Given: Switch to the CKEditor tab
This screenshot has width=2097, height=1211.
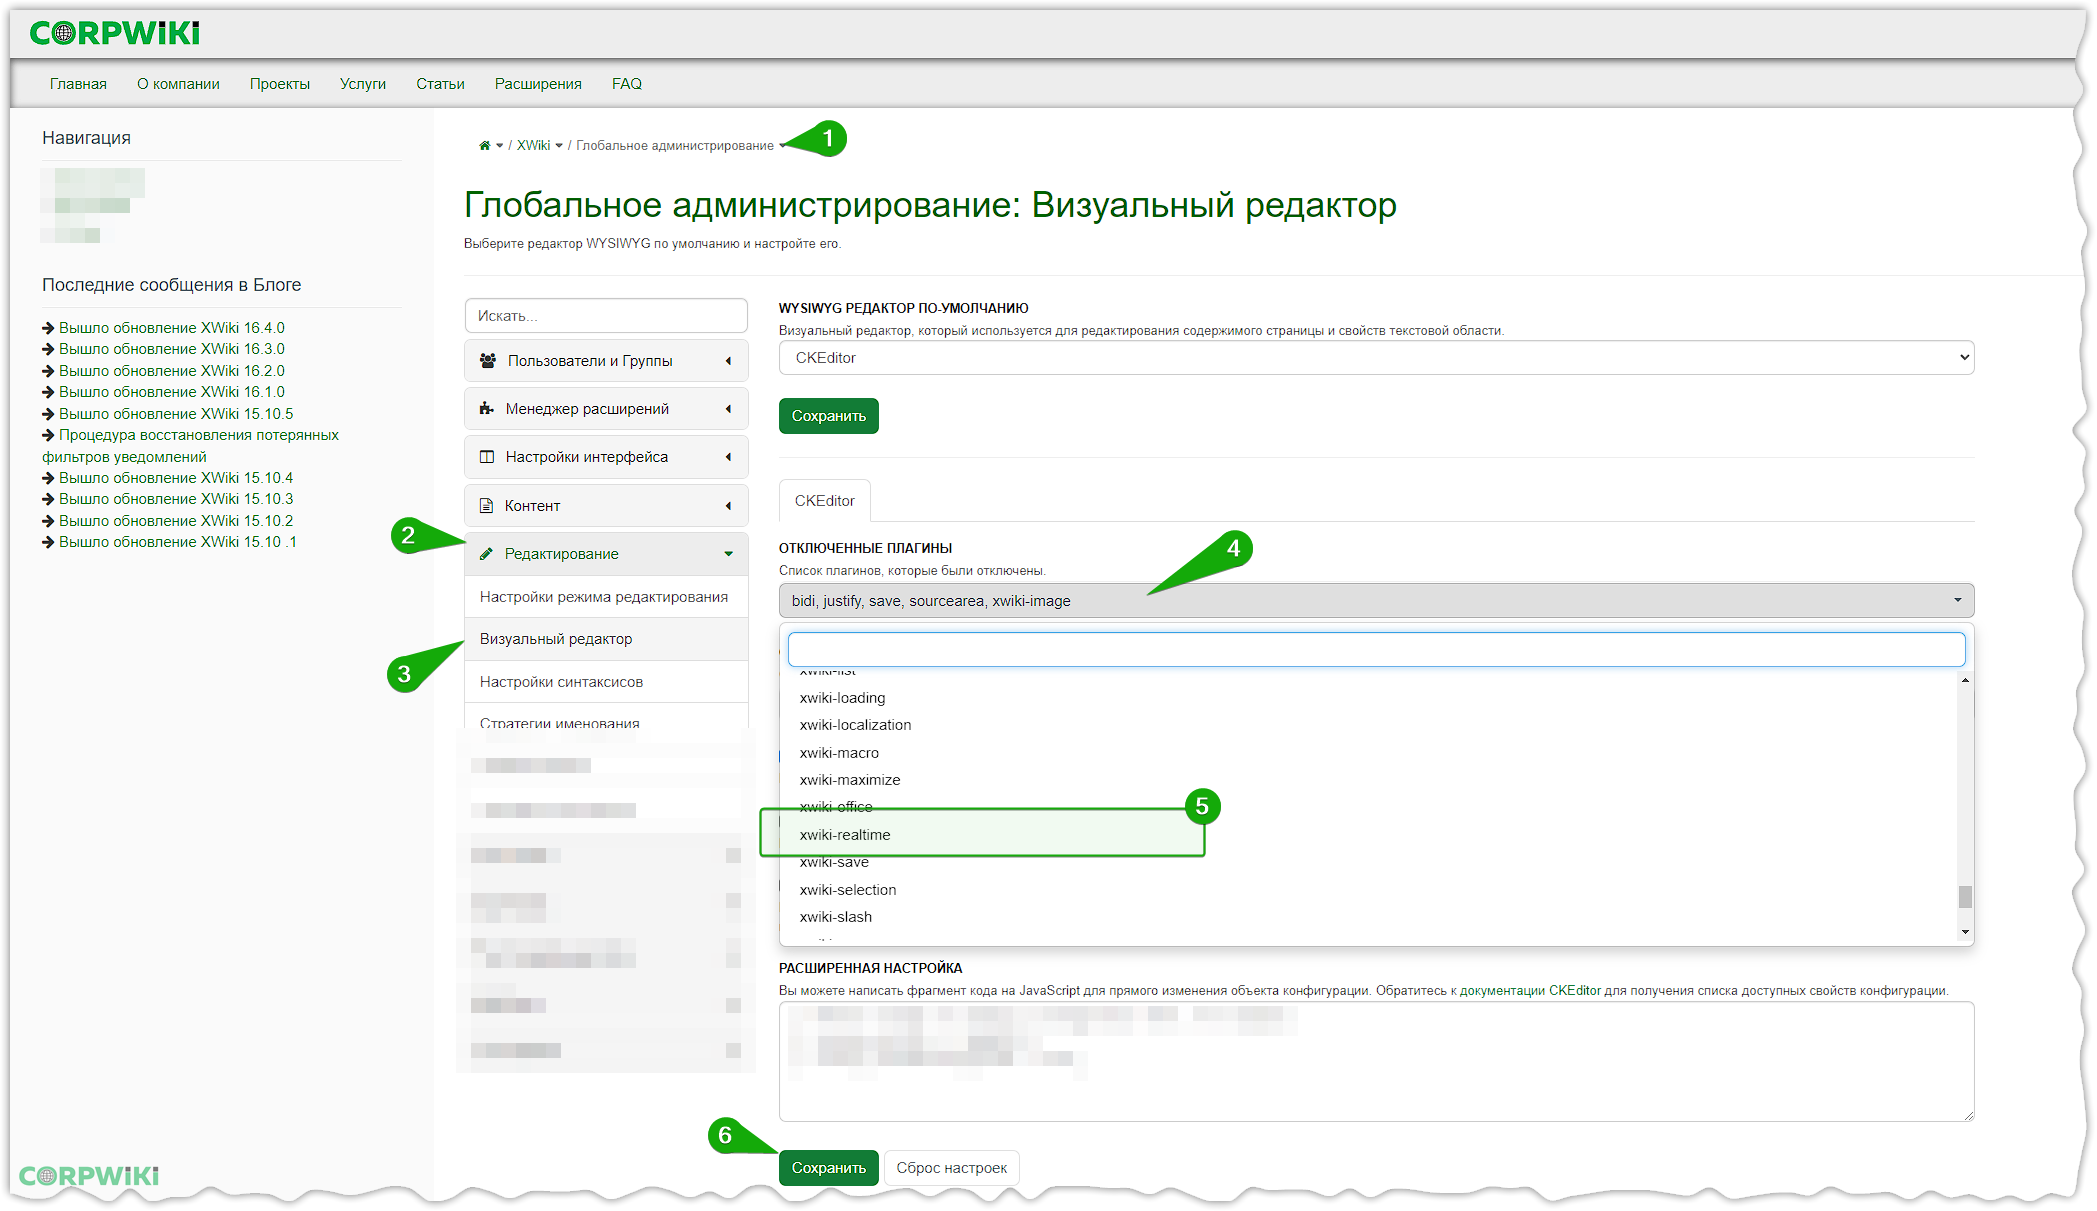Looking at the screenshot, I should pyautogui.click(x=825, y=501).
